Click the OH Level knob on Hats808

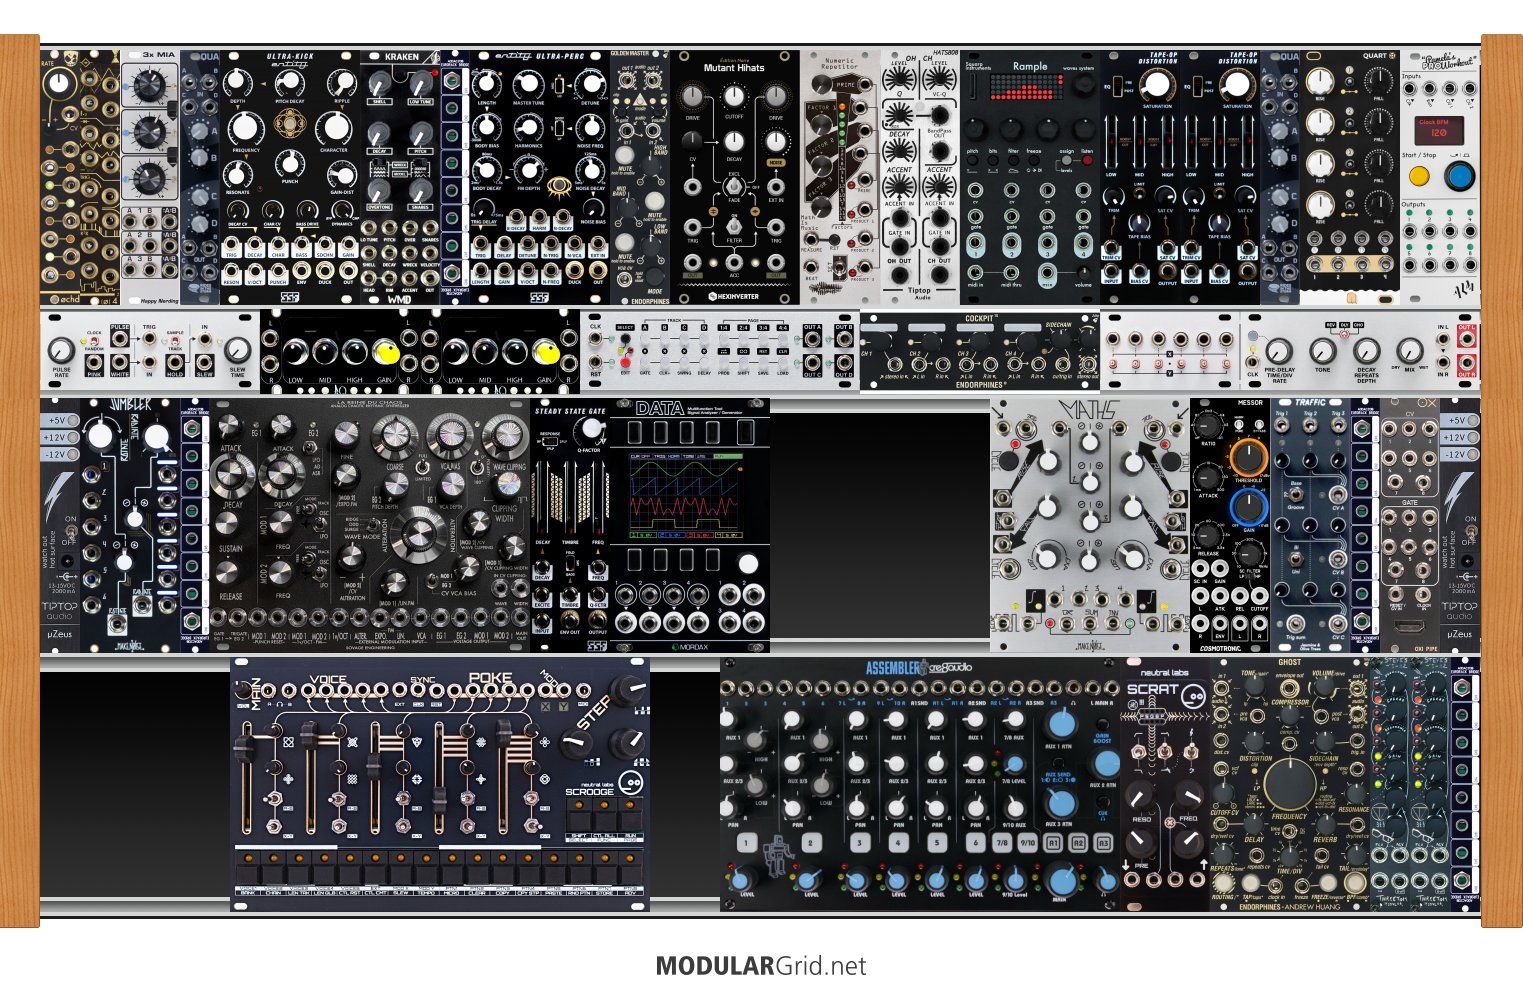point(898,80)
